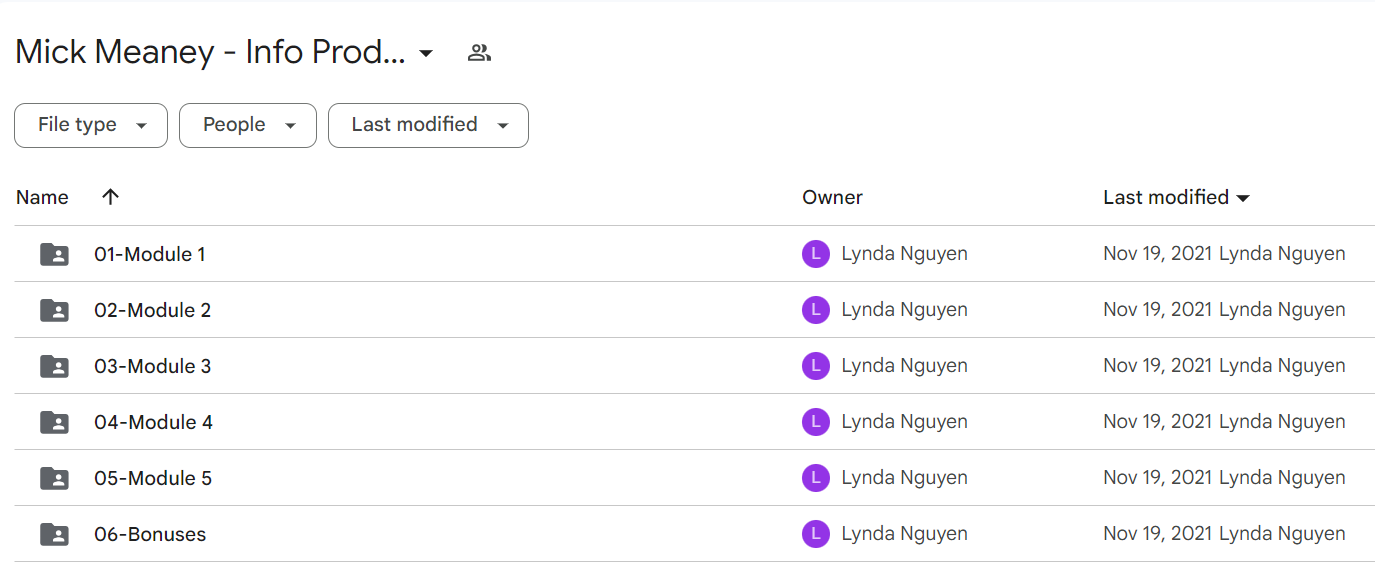Click the Name sort direction arrow

coord(110,197)
